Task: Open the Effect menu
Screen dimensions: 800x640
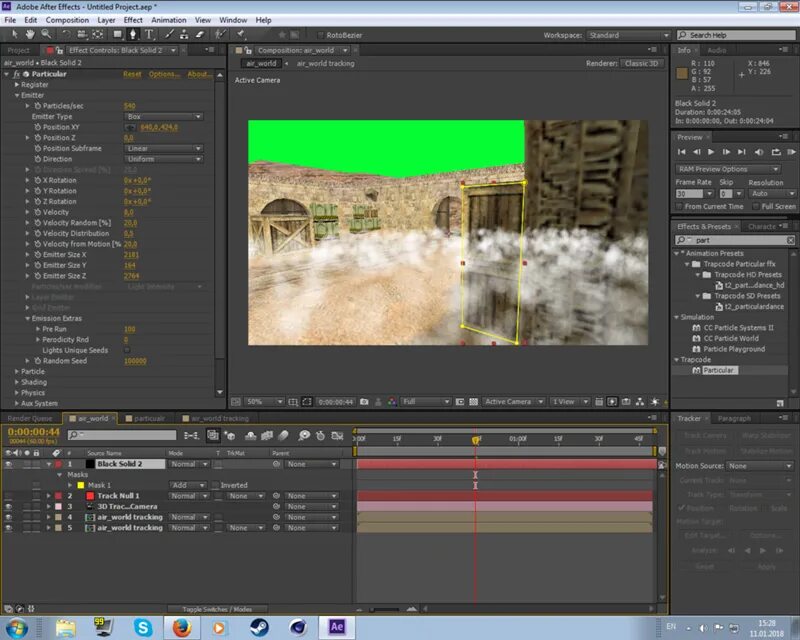Action: [x=133, y=20]
